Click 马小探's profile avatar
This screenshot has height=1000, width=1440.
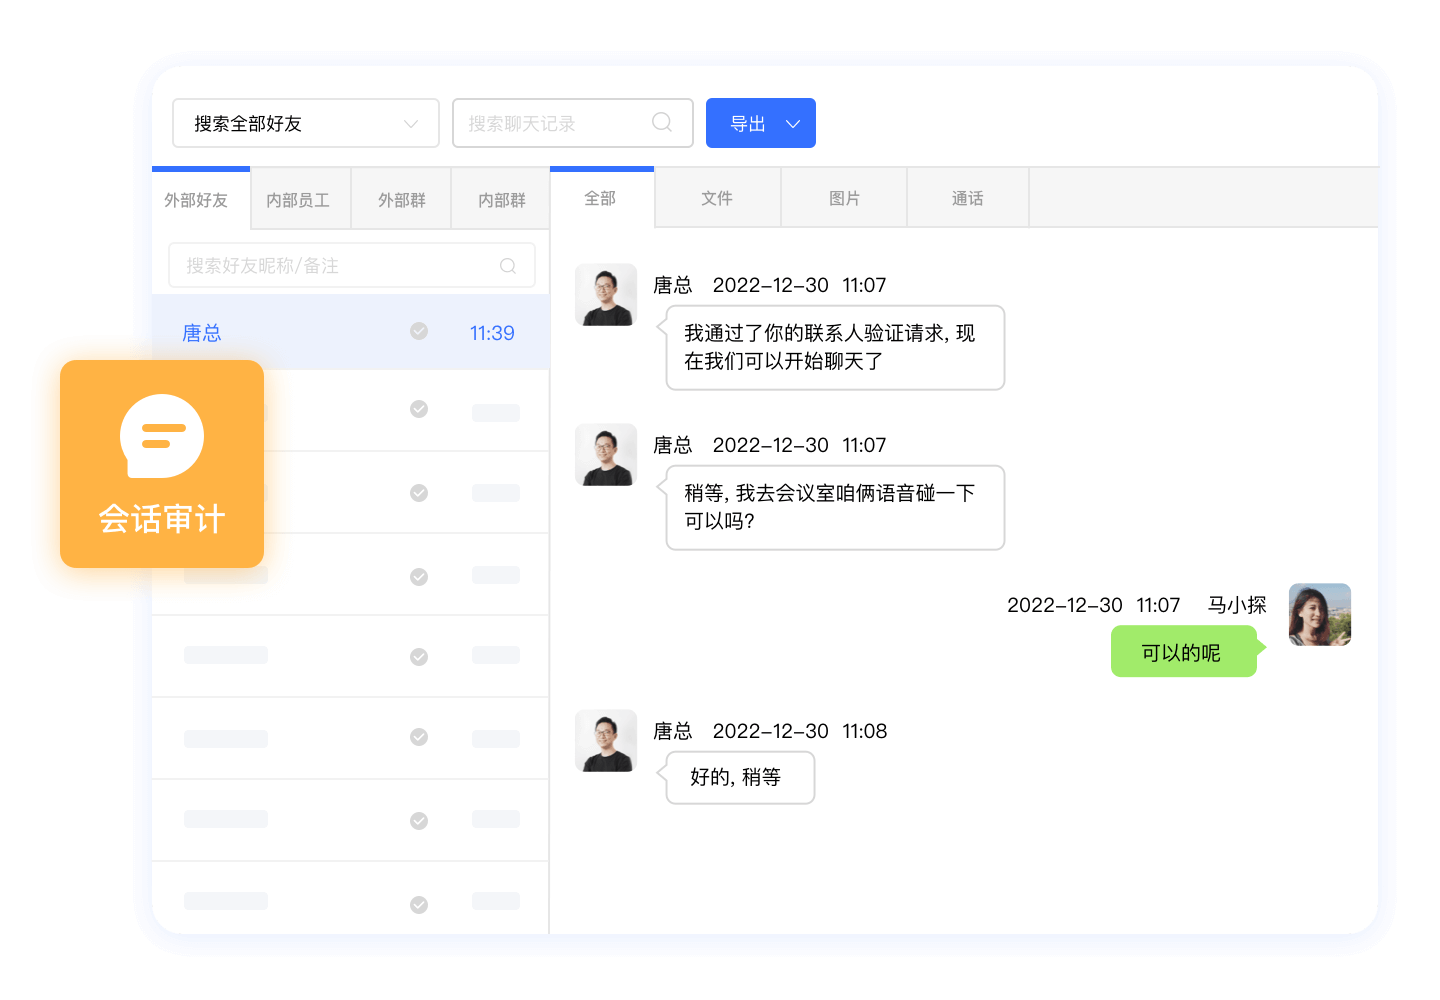click(x=1320, y=615)
